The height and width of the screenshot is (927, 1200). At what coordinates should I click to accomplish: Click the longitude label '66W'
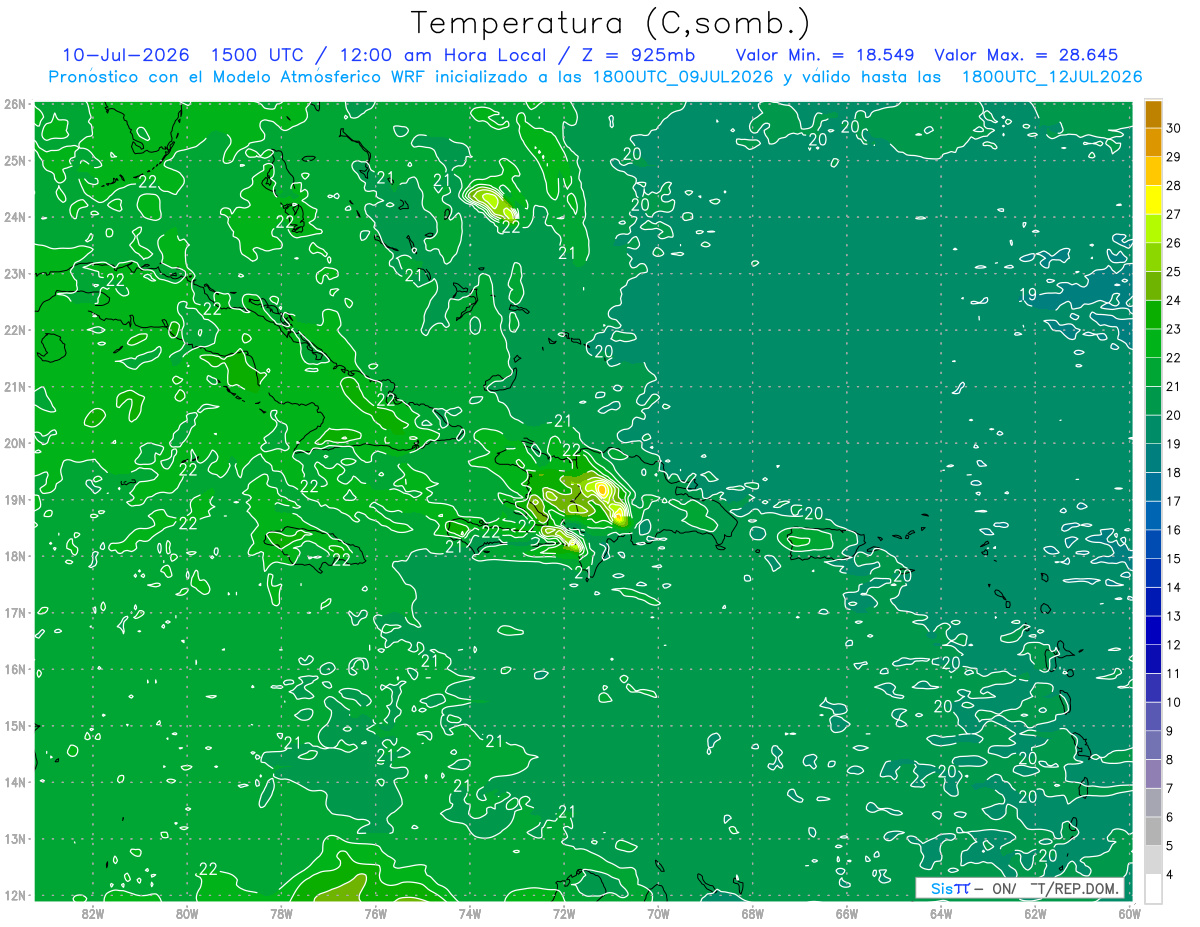click(x=847, y=913)
